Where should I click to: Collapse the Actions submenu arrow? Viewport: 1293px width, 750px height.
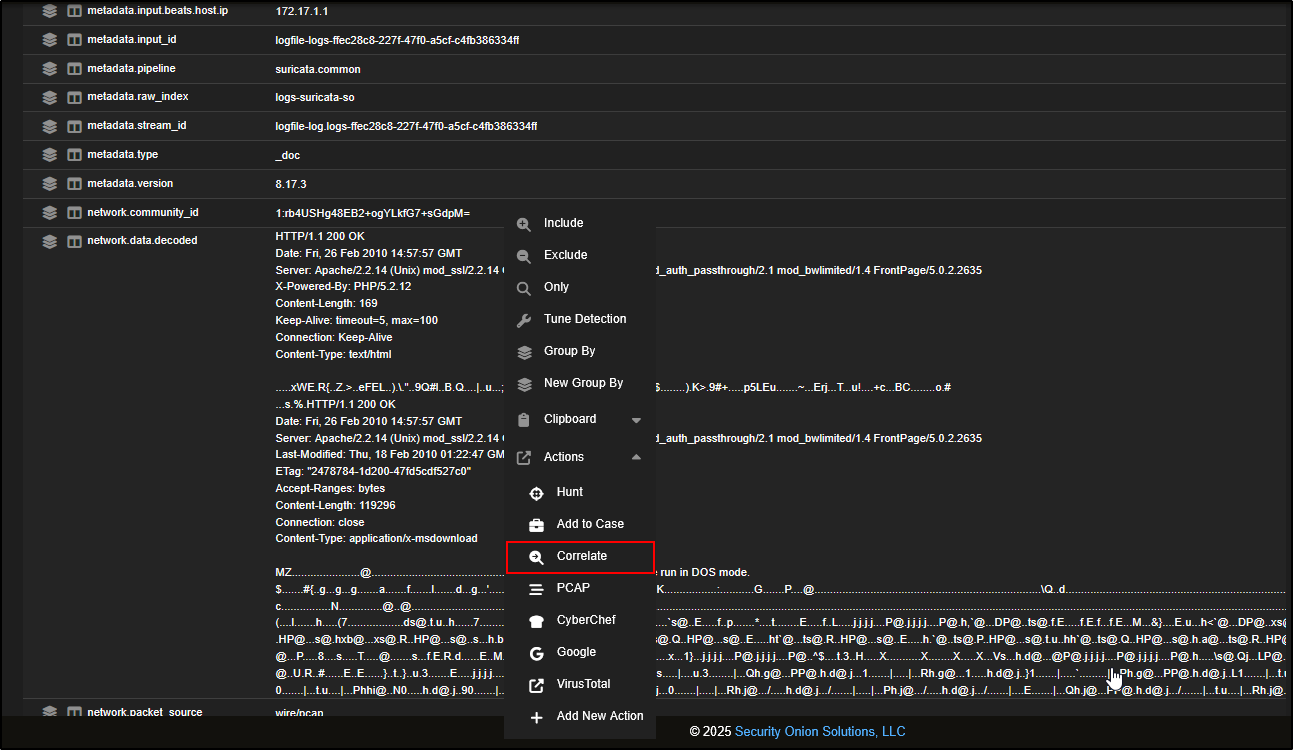pos(636,457)
